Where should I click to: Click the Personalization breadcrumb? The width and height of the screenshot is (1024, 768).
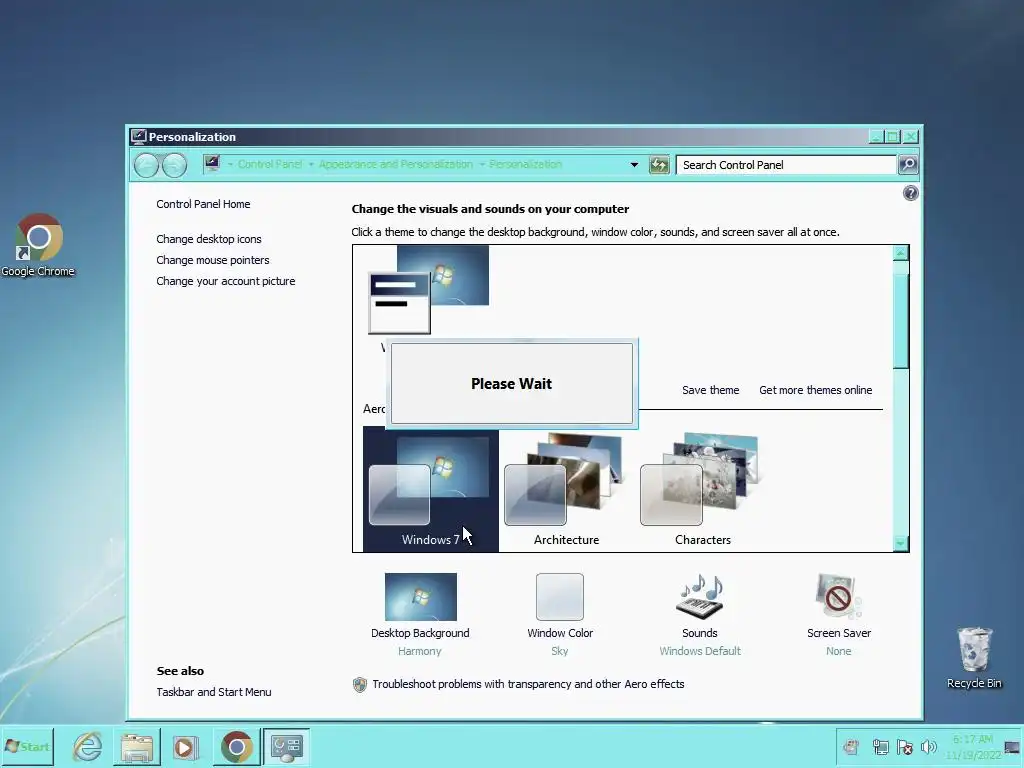(525, 164)
